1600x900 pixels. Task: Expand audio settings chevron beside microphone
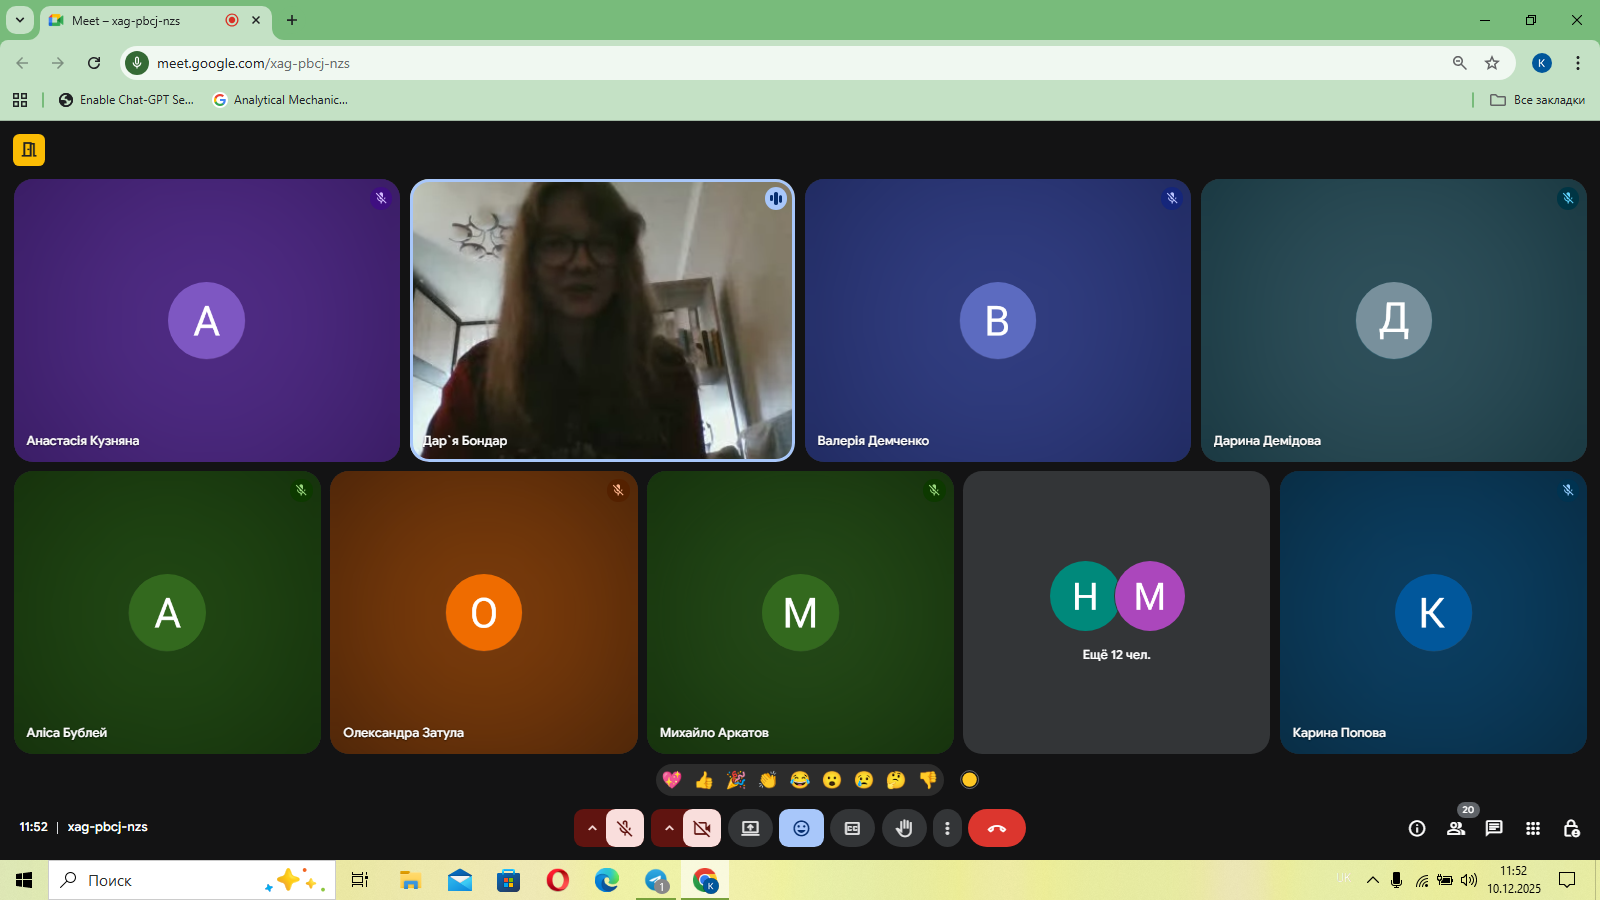pyautogui.click(x=591, y=828)
